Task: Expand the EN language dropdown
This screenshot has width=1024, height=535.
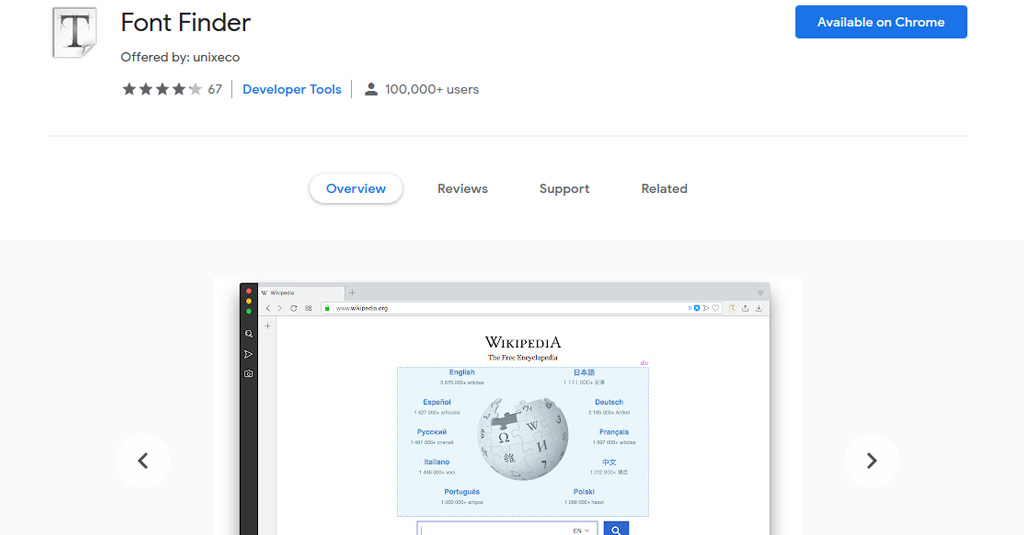Action: tap(584, 530)
